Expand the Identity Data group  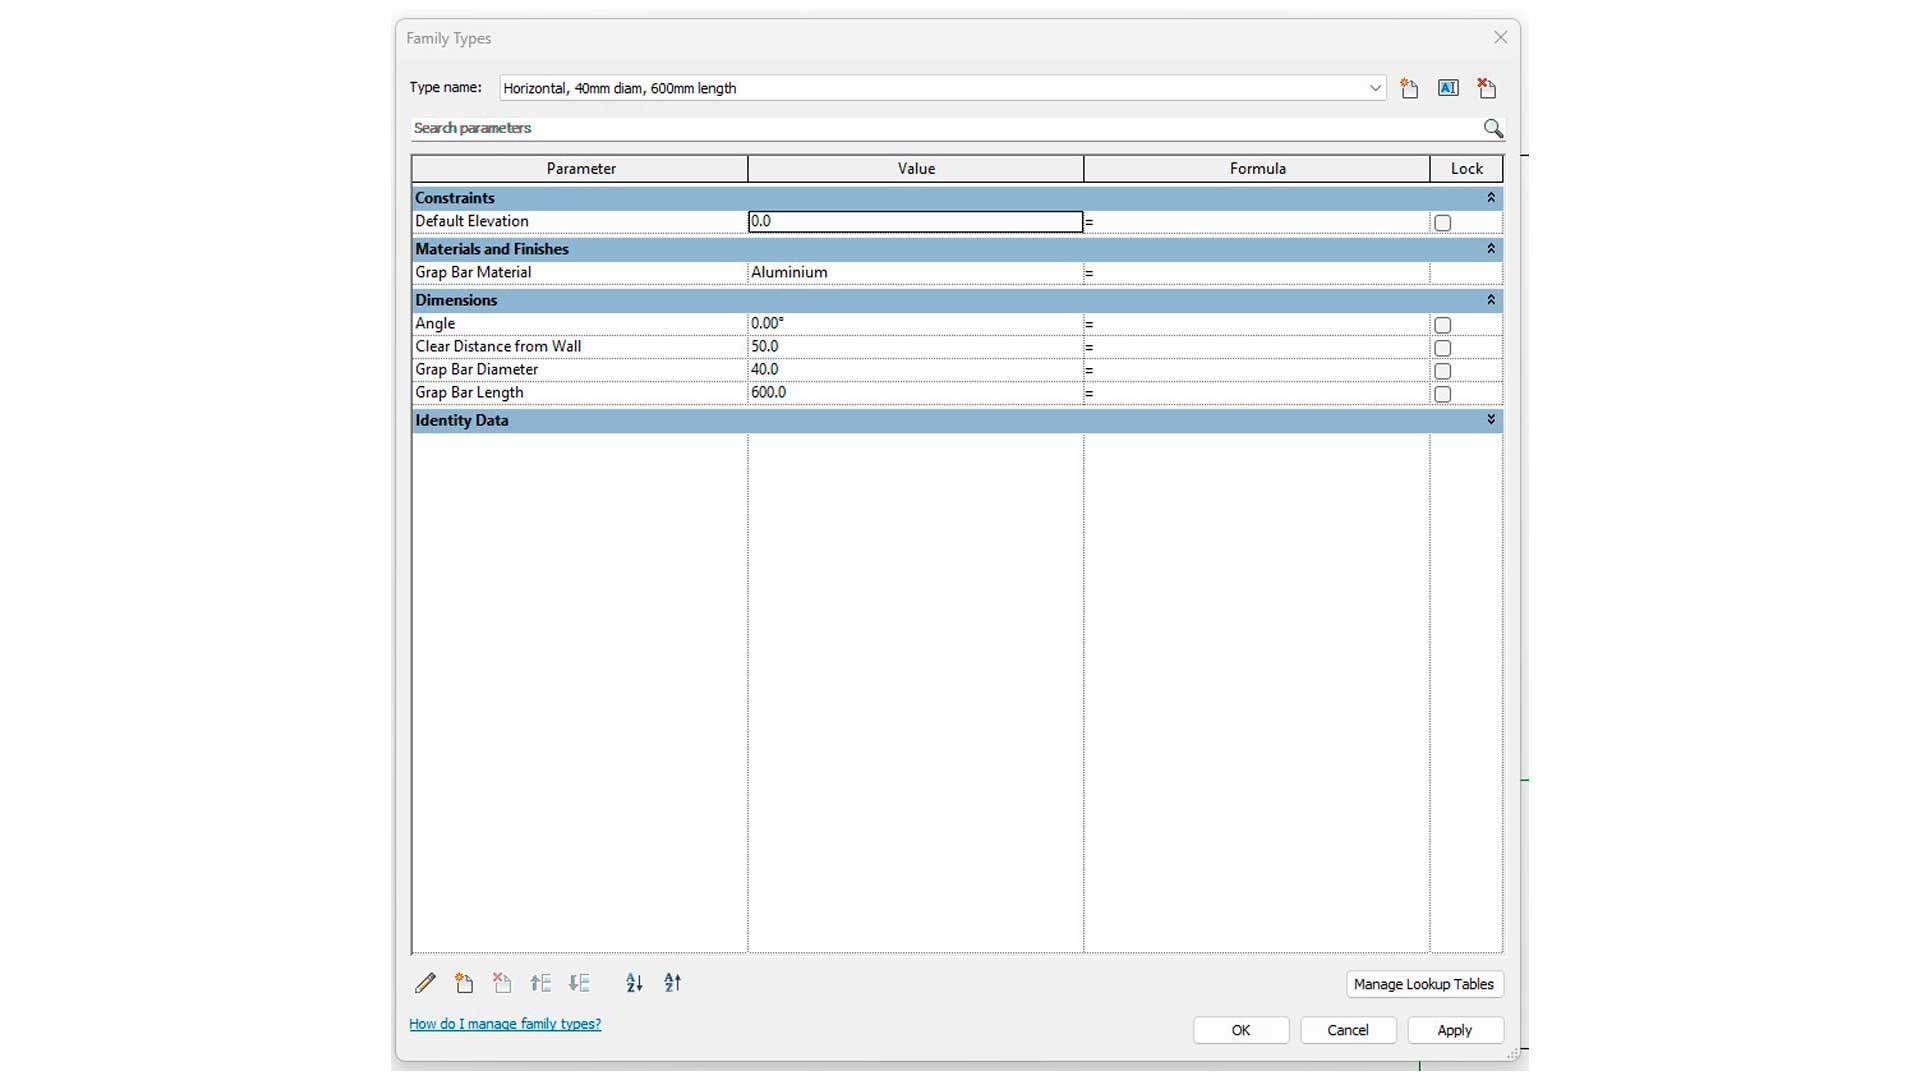pyautogui.click(x=1490, y=420)
